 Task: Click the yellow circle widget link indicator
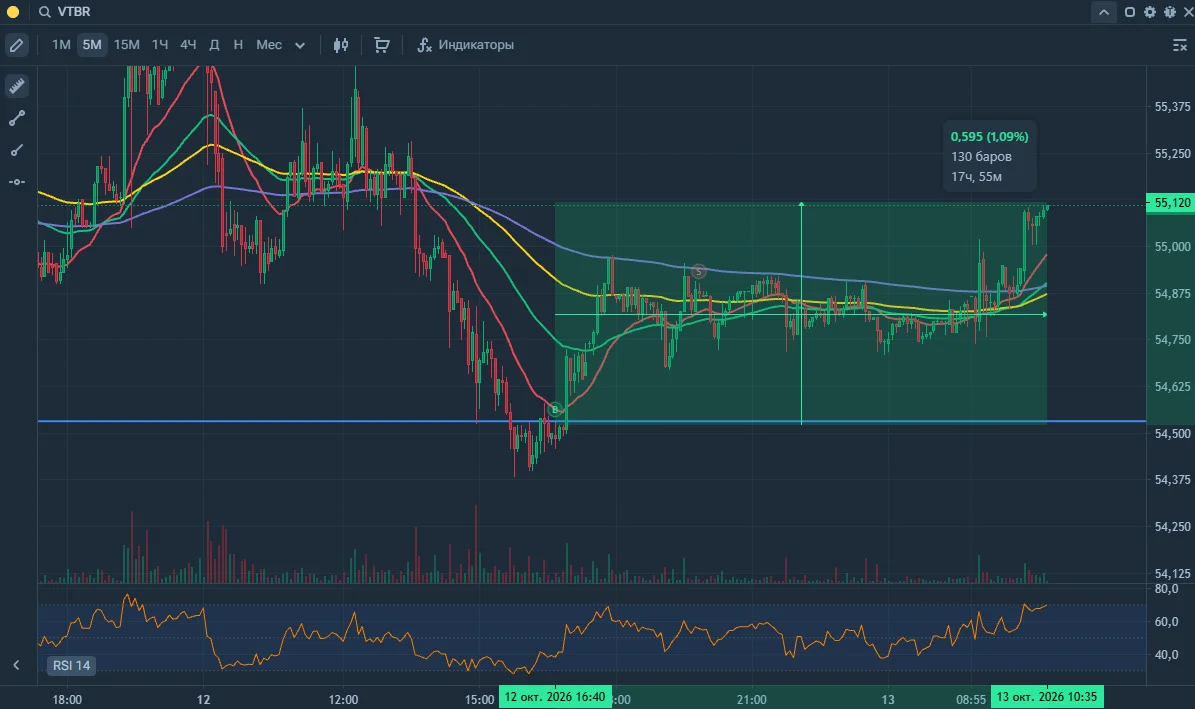pyautogui.click(x=12, y=11)
